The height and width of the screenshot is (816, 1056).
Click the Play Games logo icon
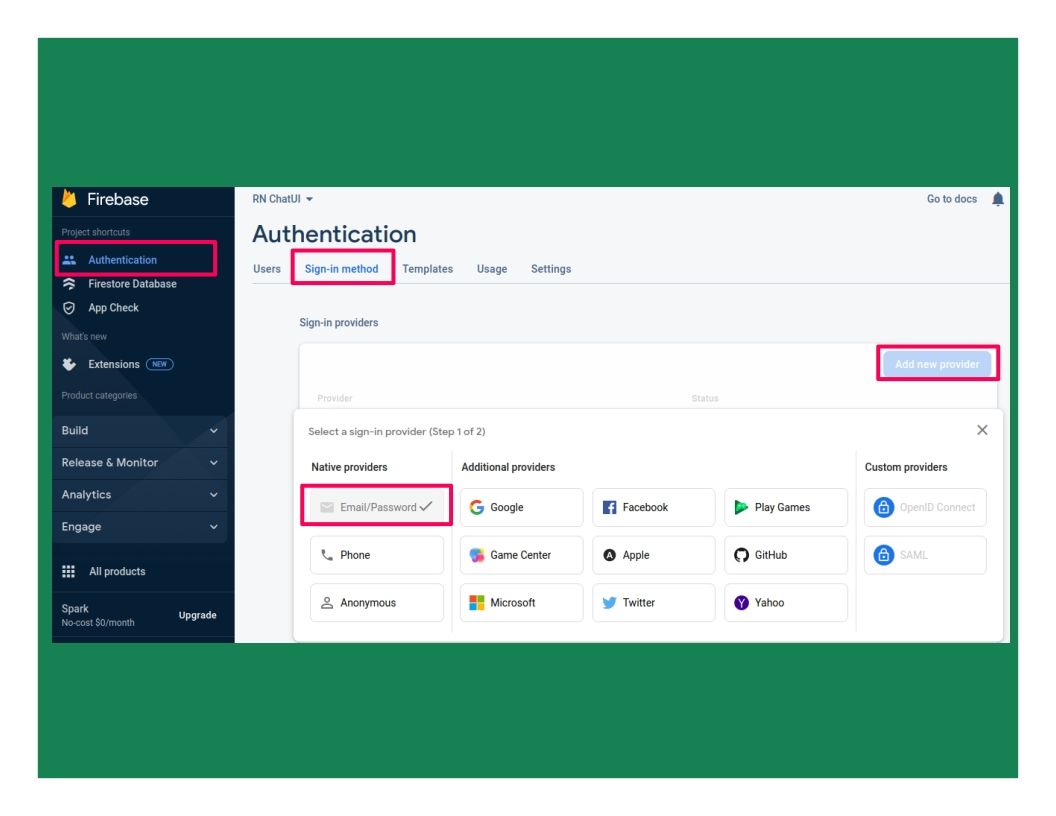741,508
